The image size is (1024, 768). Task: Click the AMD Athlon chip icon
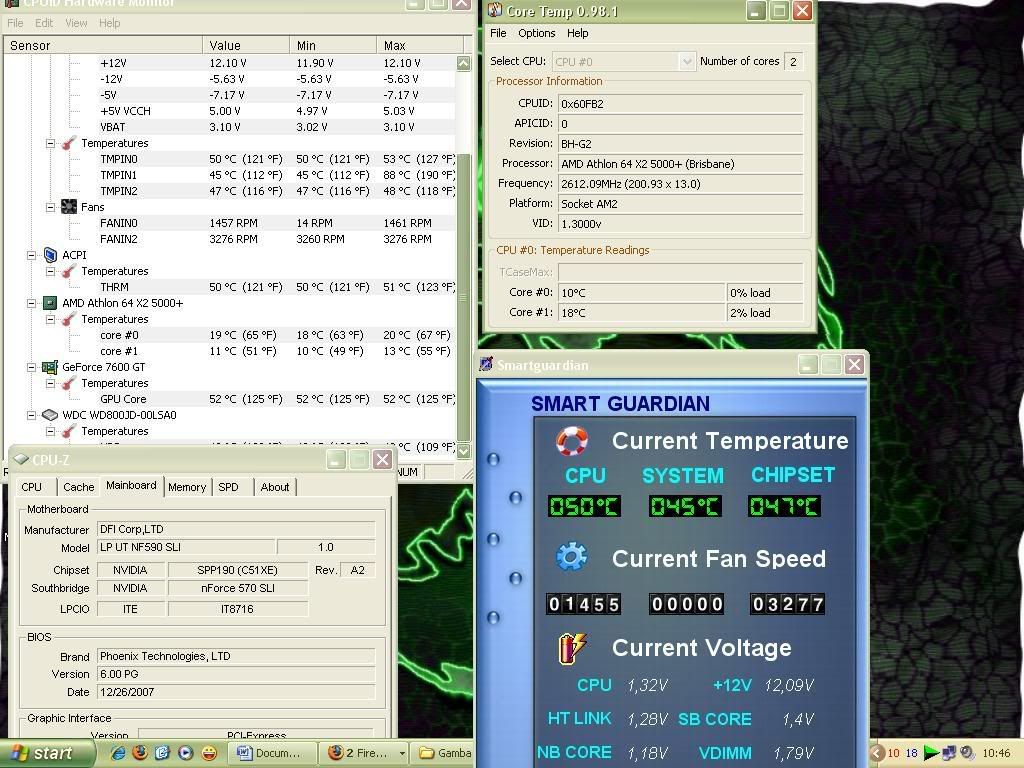tap(50, 303)
